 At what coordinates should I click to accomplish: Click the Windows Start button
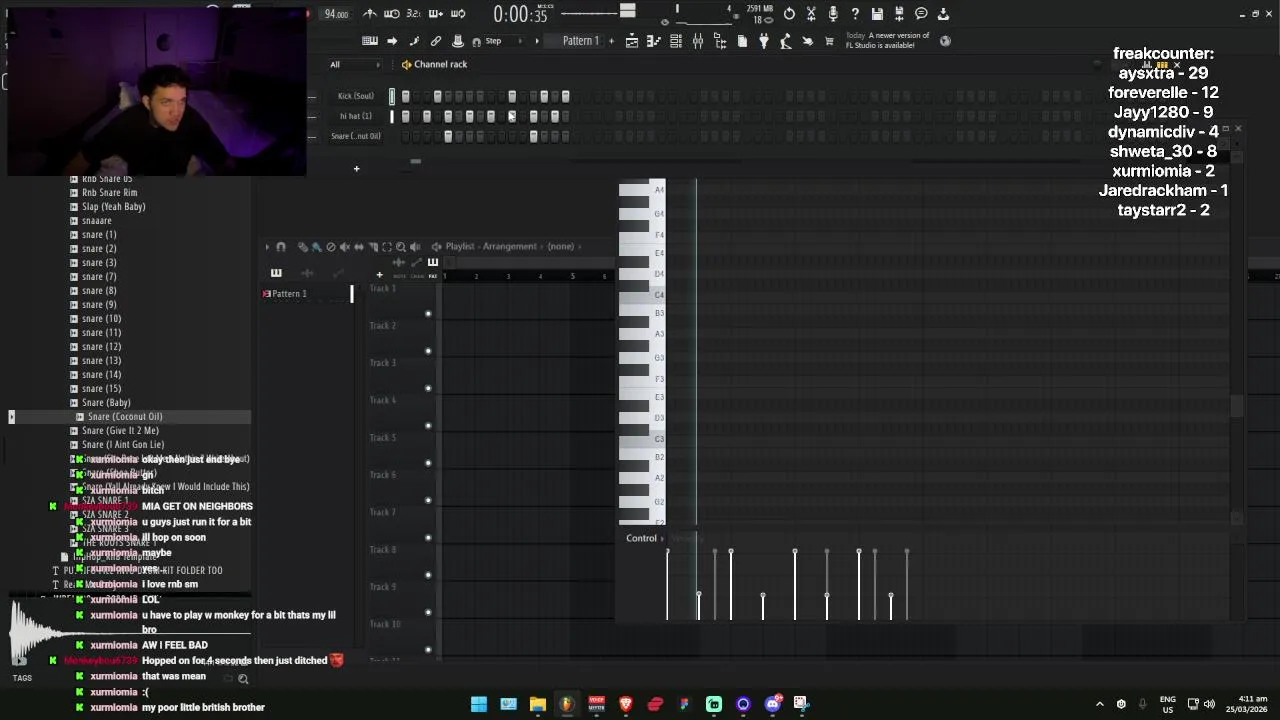pos(479,704)
